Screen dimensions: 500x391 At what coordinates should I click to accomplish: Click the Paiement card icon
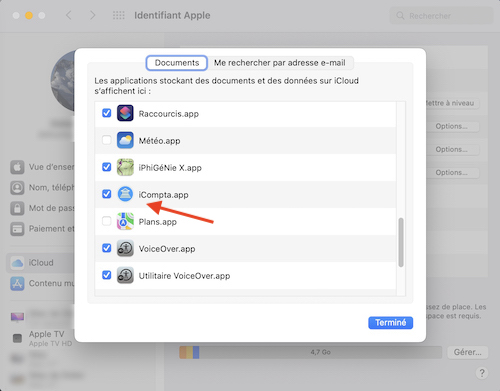click(x=17, y=229)
